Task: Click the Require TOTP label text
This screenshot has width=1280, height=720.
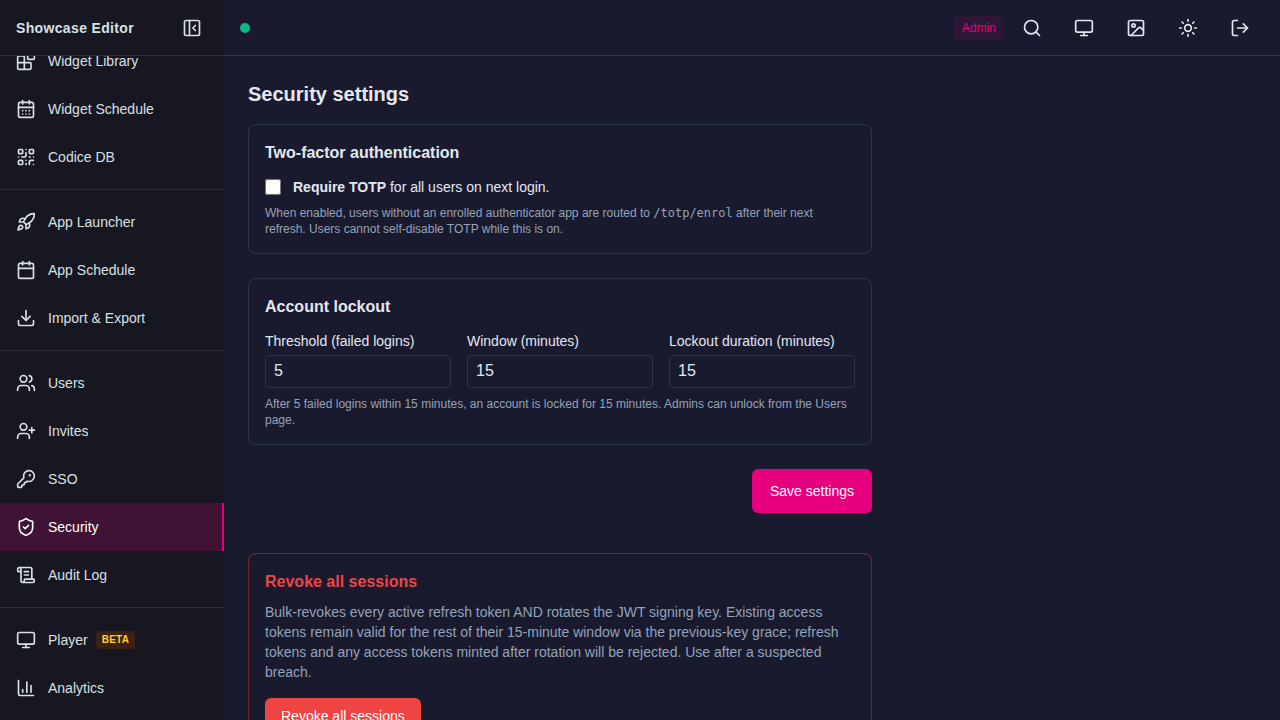Action: pyautogui.click(x=340, y=187)
